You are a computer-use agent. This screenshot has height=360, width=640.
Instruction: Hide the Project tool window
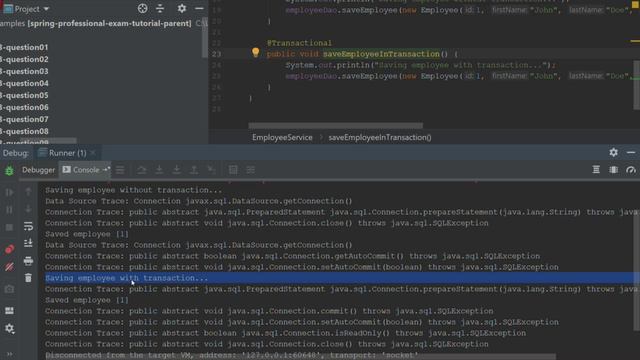point(199,8)
